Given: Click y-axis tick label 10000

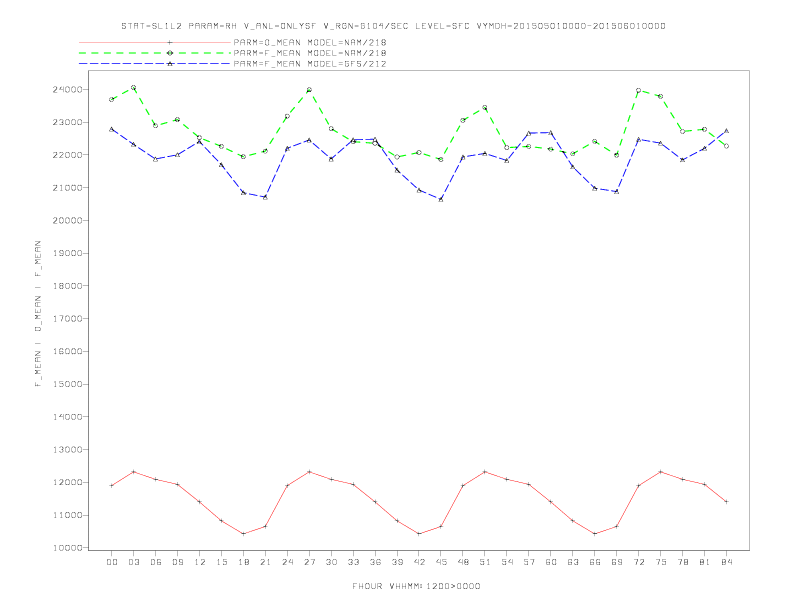Looking at the screenshot, I should click(68, 548).
